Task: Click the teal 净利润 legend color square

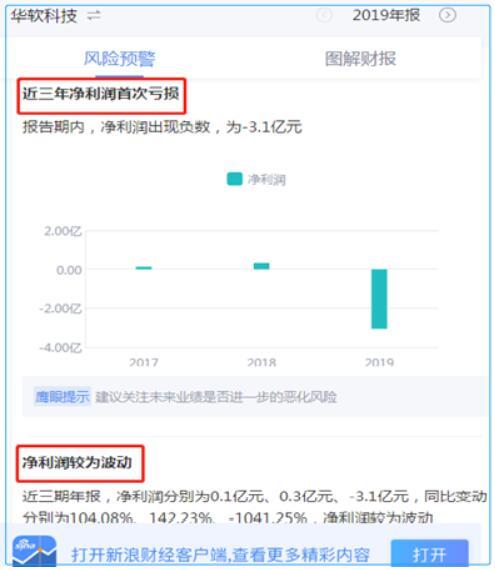Action: 234,179
